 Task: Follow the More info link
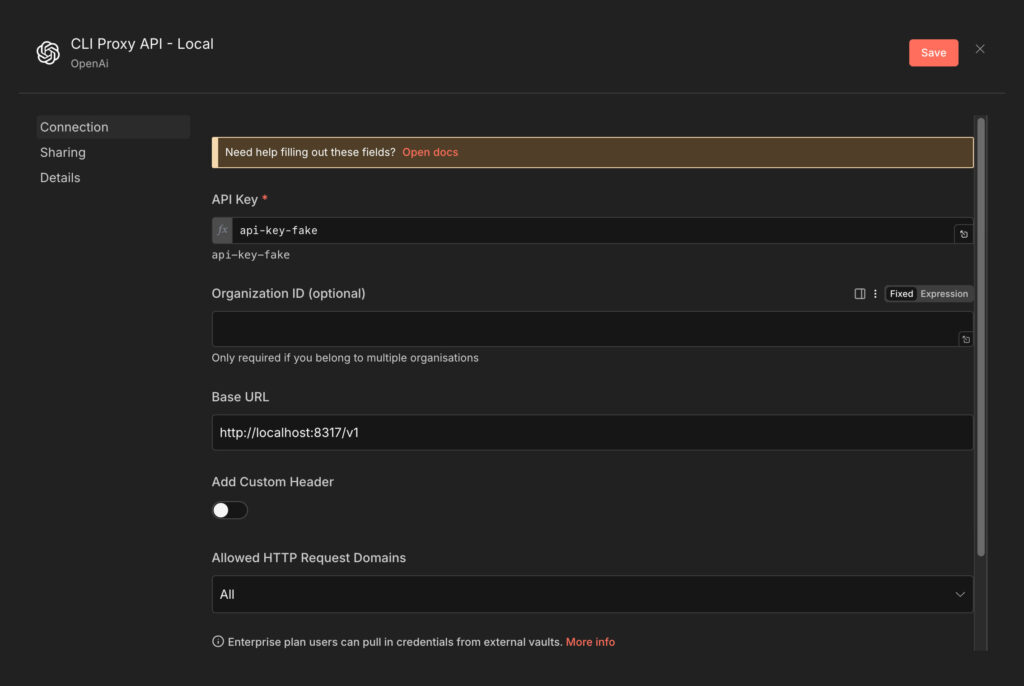pyautogui.click(x=590, y=642)
